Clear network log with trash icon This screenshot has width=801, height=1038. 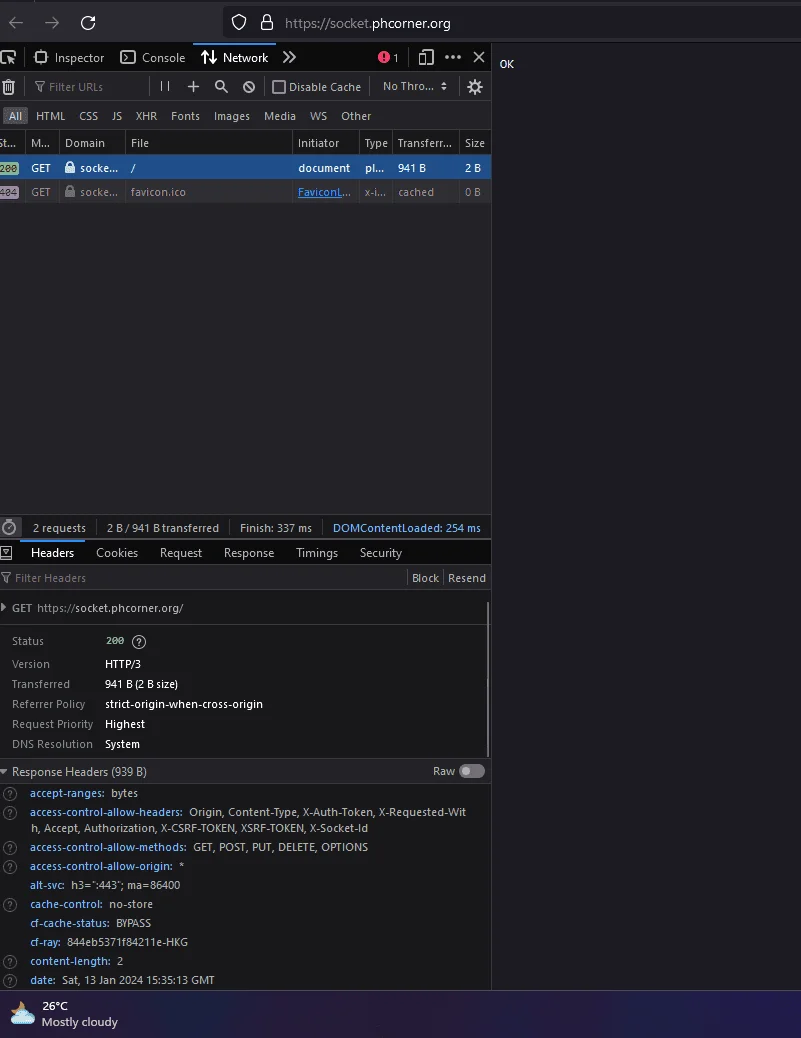coord(8,87)
